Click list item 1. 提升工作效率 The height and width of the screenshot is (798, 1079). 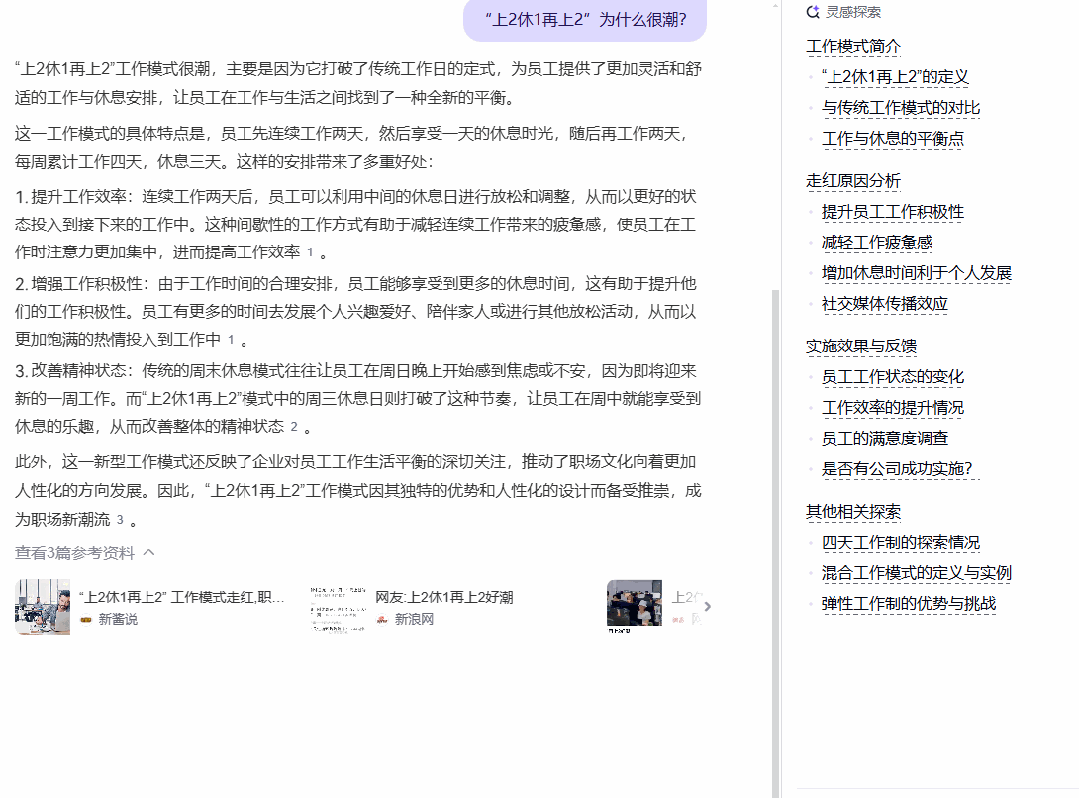pyautogui.click(x=356, y=225)
